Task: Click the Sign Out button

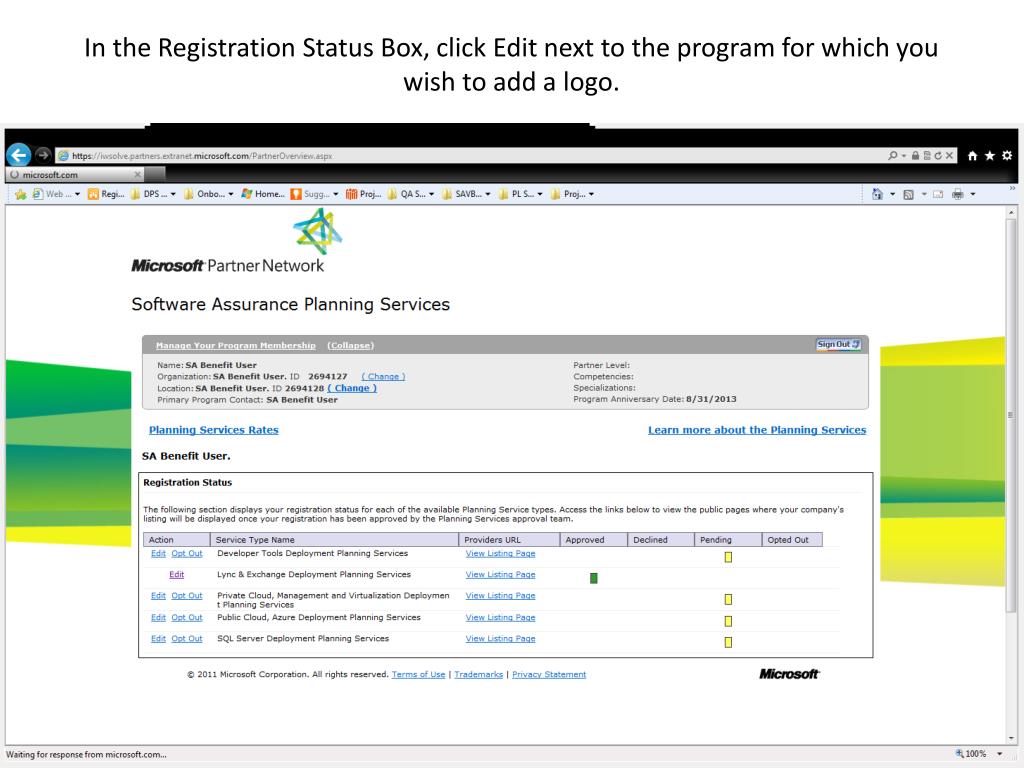Action: (839, 344)
